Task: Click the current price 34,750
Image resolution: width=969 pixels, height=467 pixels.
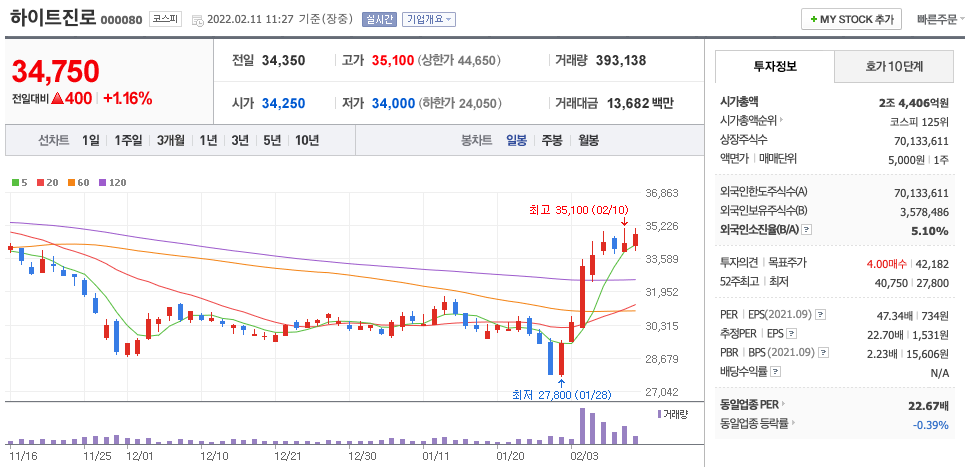Action: [x=56, y=72]
